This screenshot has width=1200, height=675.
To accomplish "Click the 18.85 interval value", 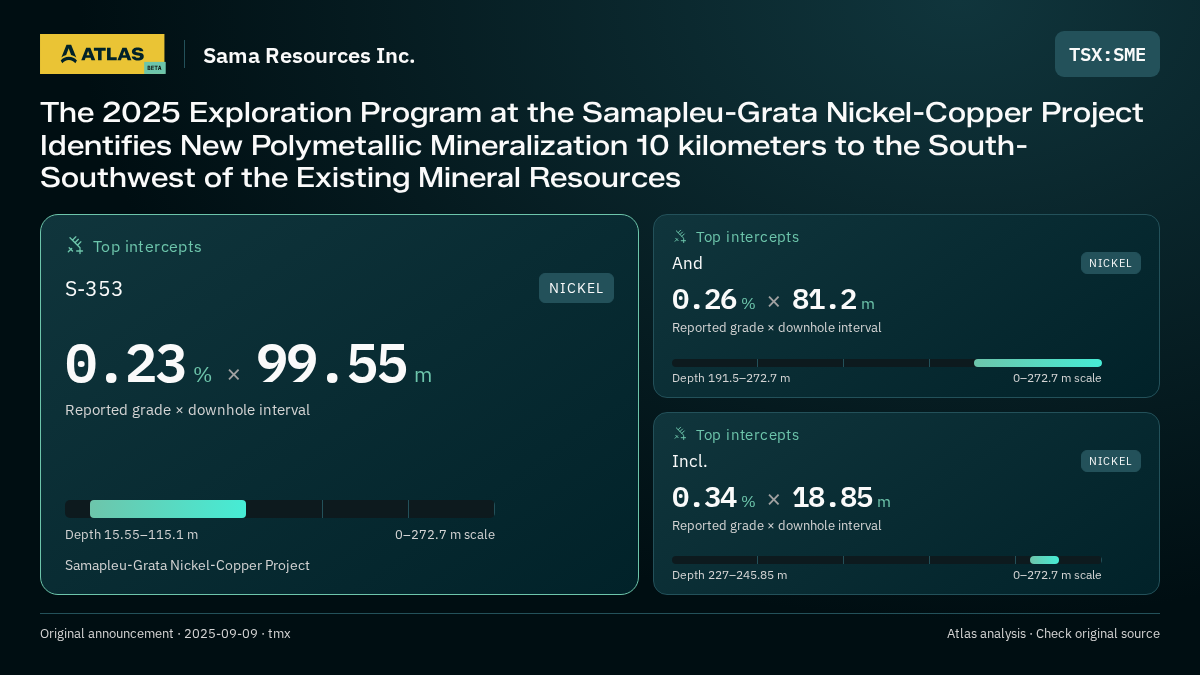I will pos(832,497).
